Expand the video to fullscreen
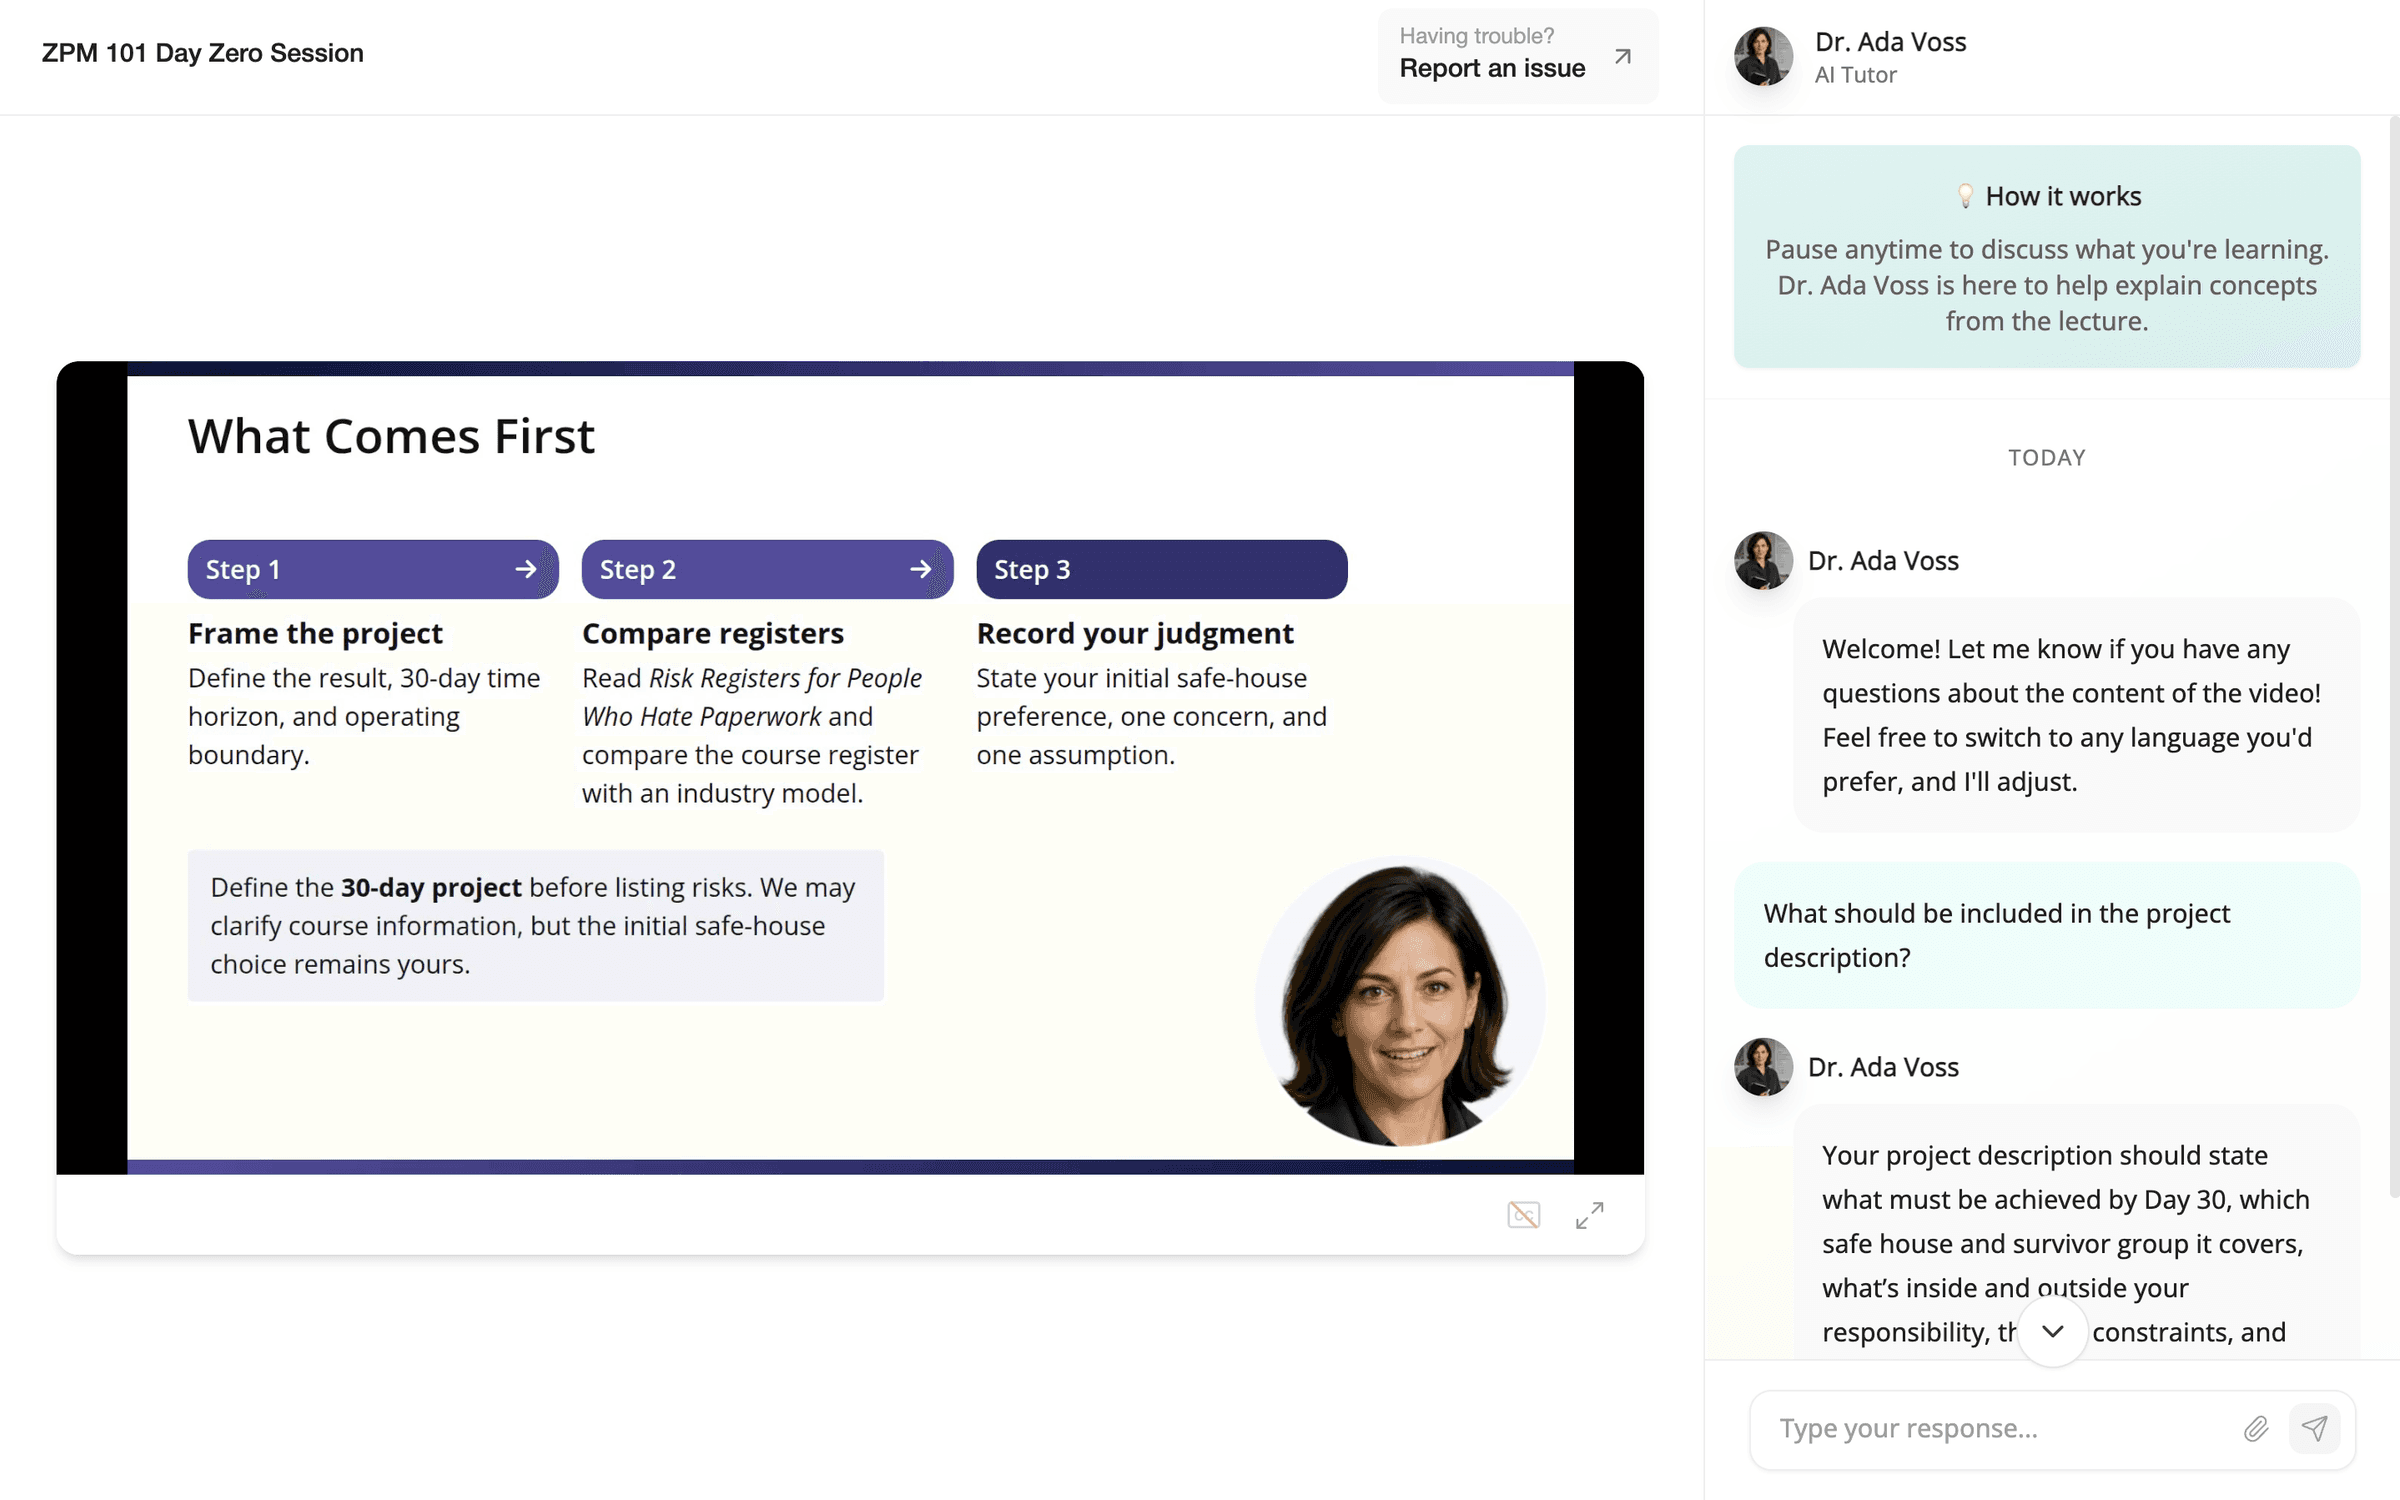 [1589, 1215]
